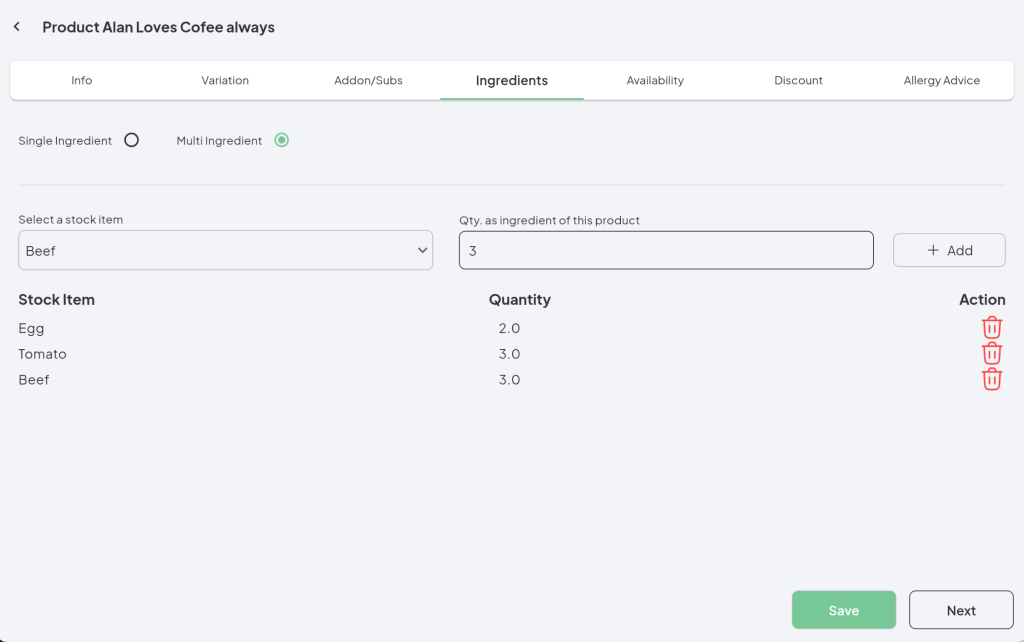Click the Quantity column header
This screenshot has width=1024, height=642.
tap(520, 300)
